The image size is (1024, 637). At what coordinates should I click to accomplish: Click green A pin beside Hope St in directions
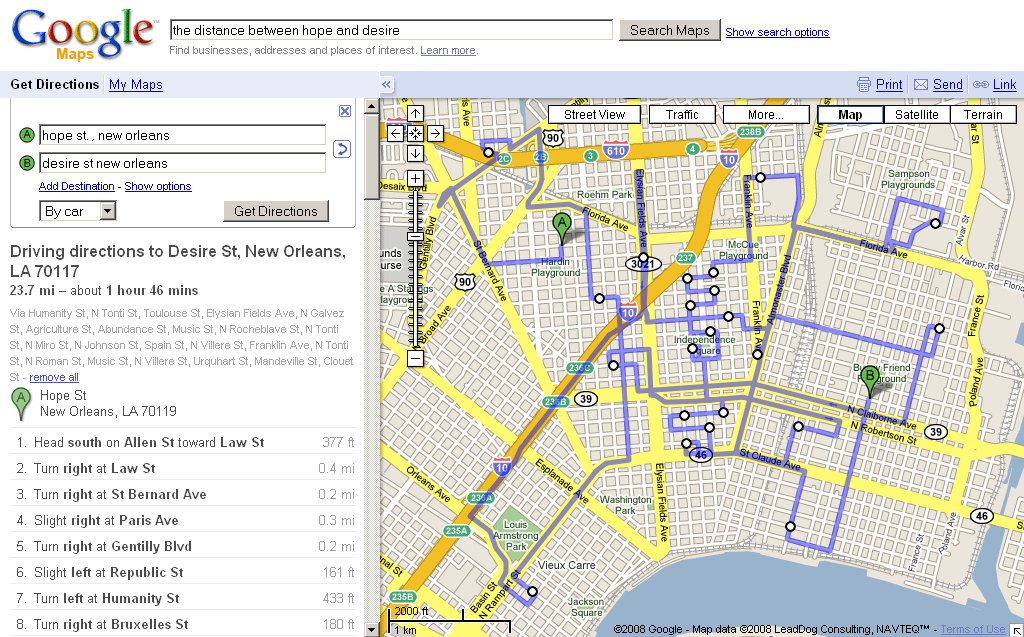(x=21, y=404)
